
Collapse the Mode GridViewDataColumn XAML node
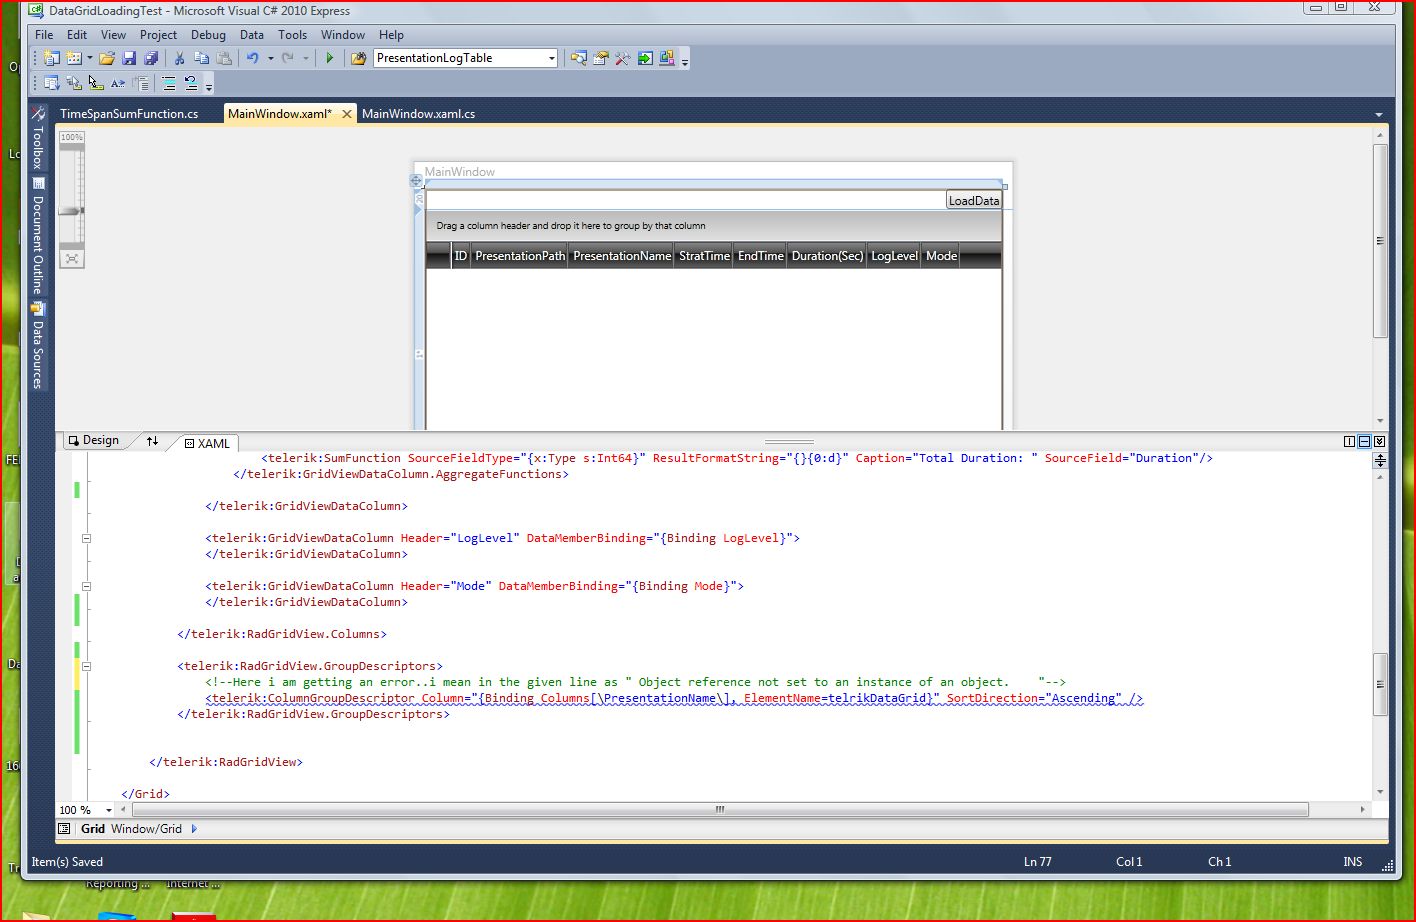(86, 586)
